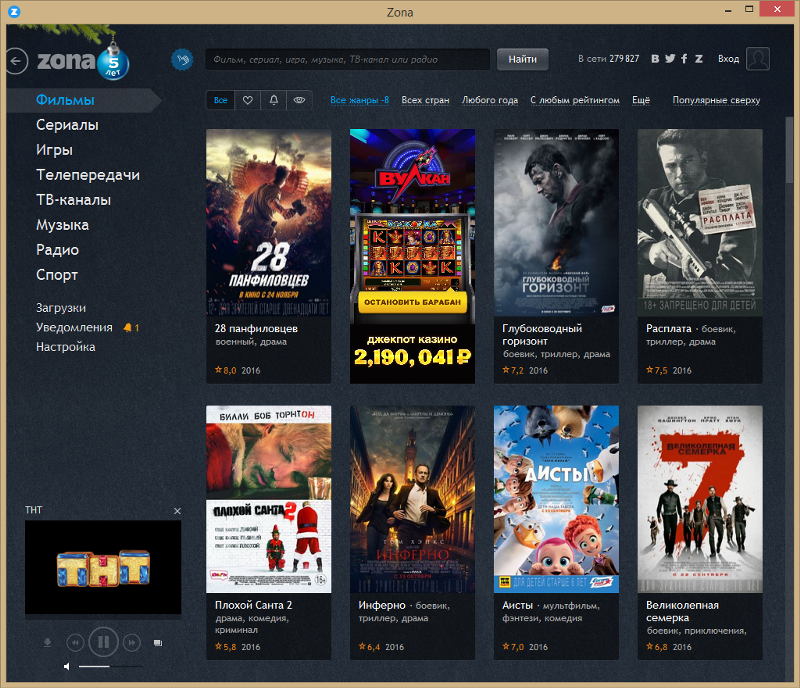Expand the player to fullscreen
Screen dimensions: 800x688
tap(158, 643)
